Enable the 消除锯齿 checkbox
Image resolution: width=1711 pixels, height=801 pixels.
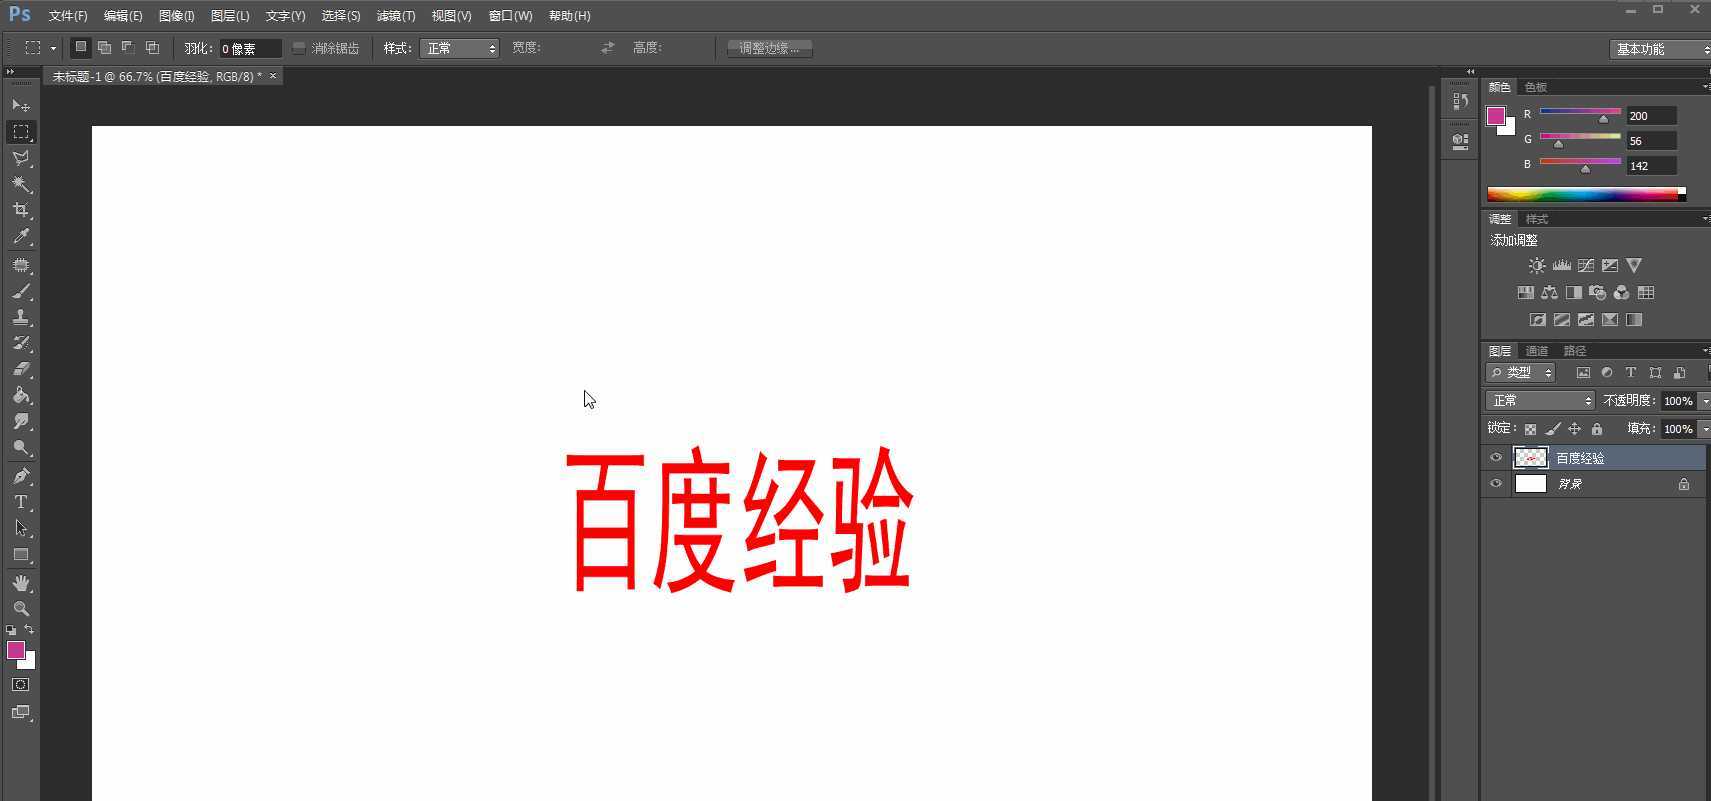(299, 48)
